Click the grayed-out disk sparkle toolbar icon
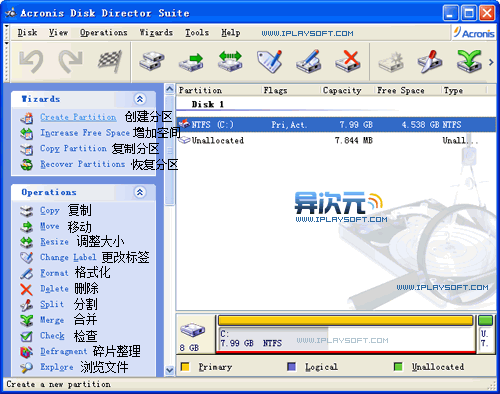This screenshot has height=394, width=500. click(x=391, y=61)
